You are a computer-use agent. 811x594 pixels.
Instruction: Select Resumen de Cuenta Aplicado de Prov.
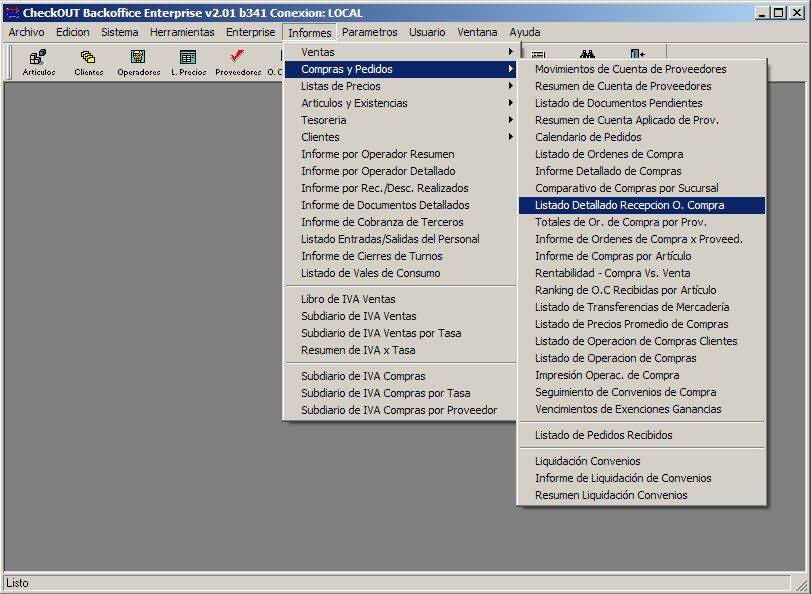642,120
